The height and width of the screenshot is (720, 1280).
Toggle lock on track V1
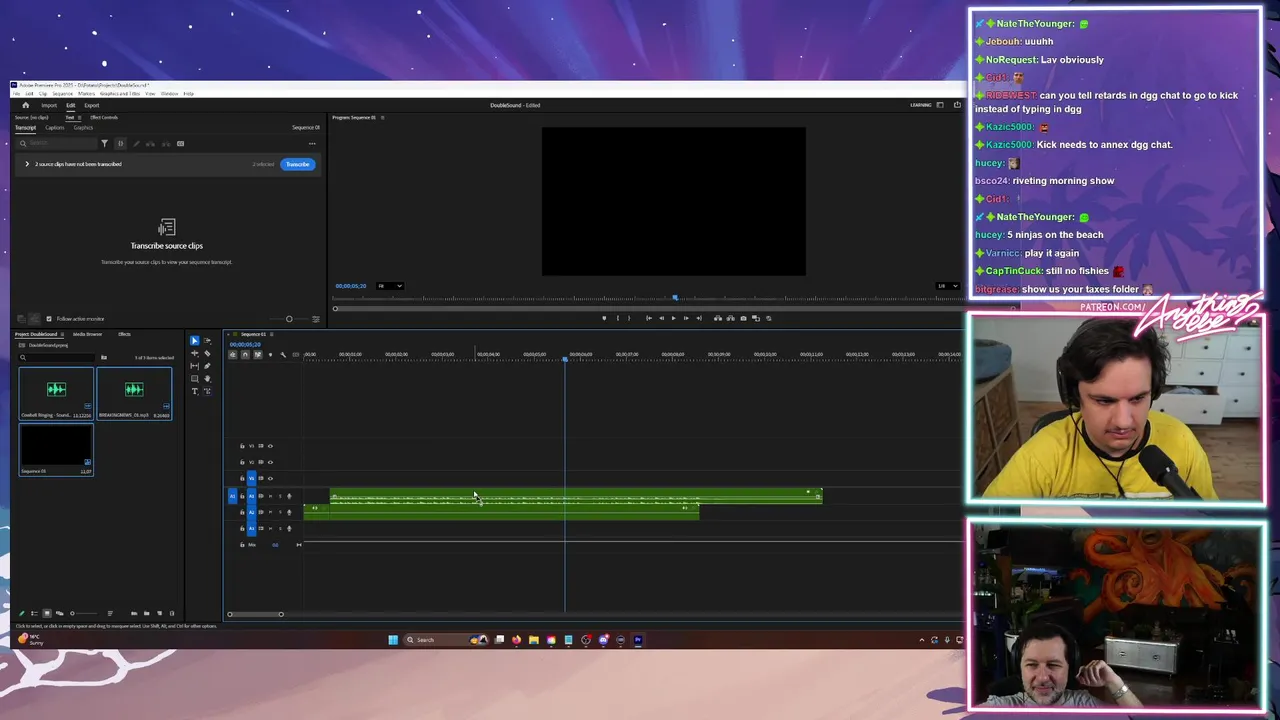point(242,478)
